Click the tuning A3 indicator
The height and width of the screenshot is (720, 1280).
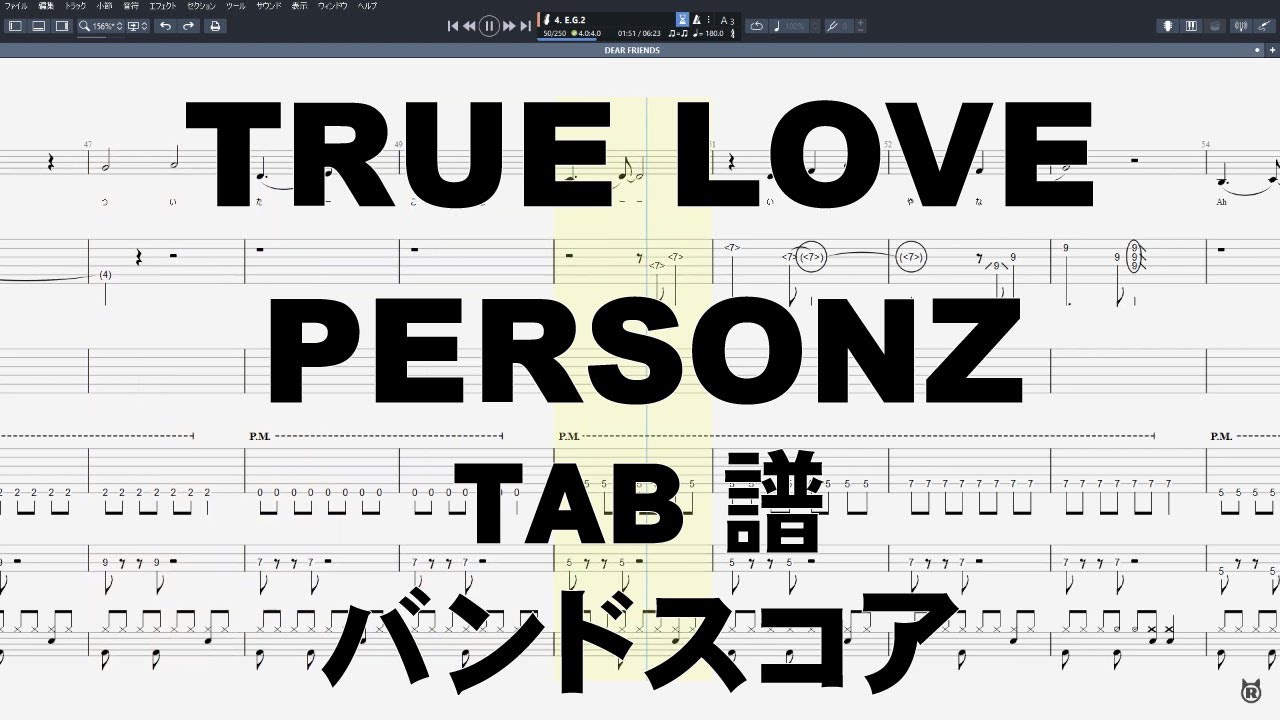pos(727,20)
